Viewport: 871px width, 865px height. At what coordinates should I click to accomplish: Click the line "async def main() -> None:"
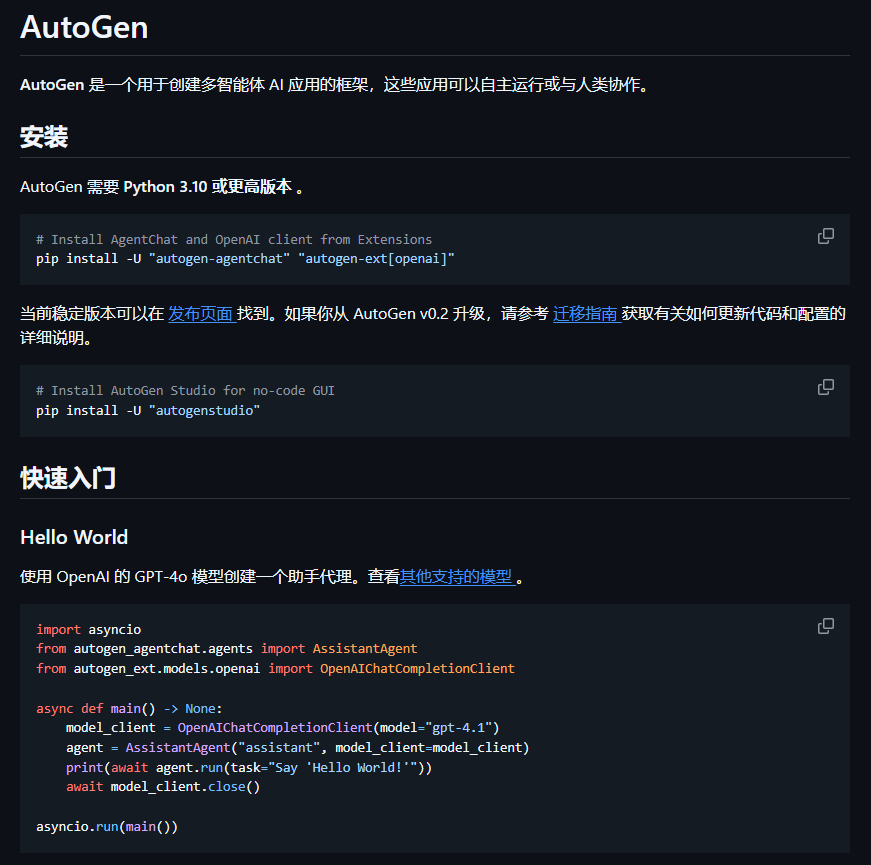tap(129, 709)
